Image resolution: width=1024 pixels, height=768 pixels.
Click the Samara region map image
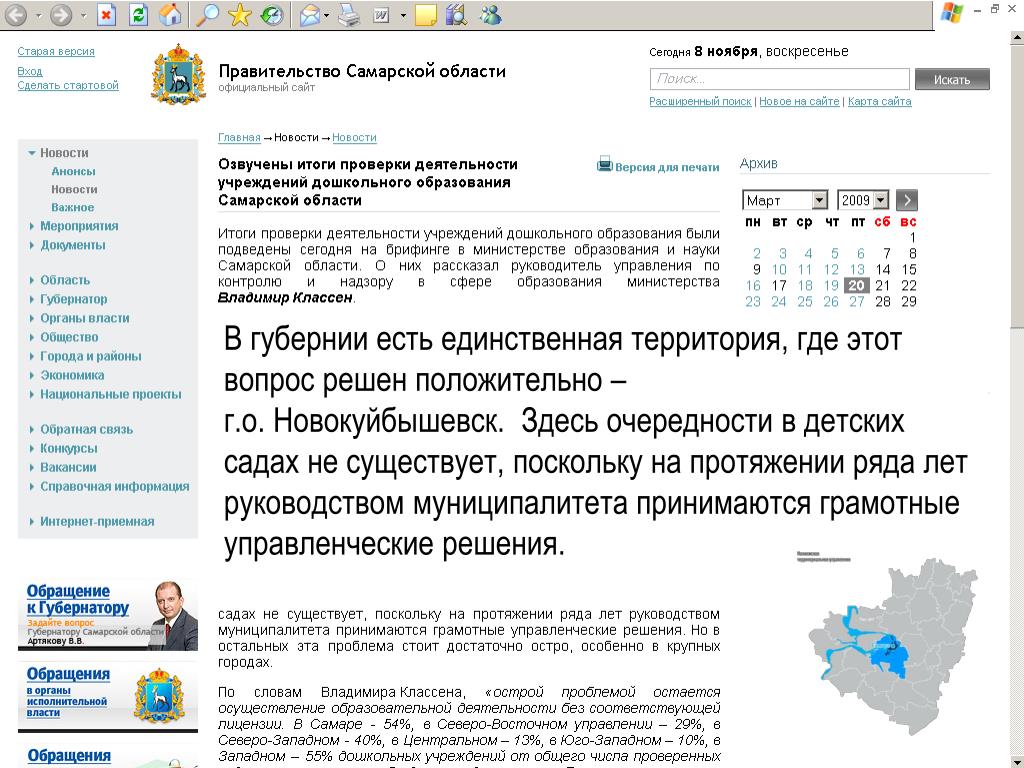coord(893,645)
